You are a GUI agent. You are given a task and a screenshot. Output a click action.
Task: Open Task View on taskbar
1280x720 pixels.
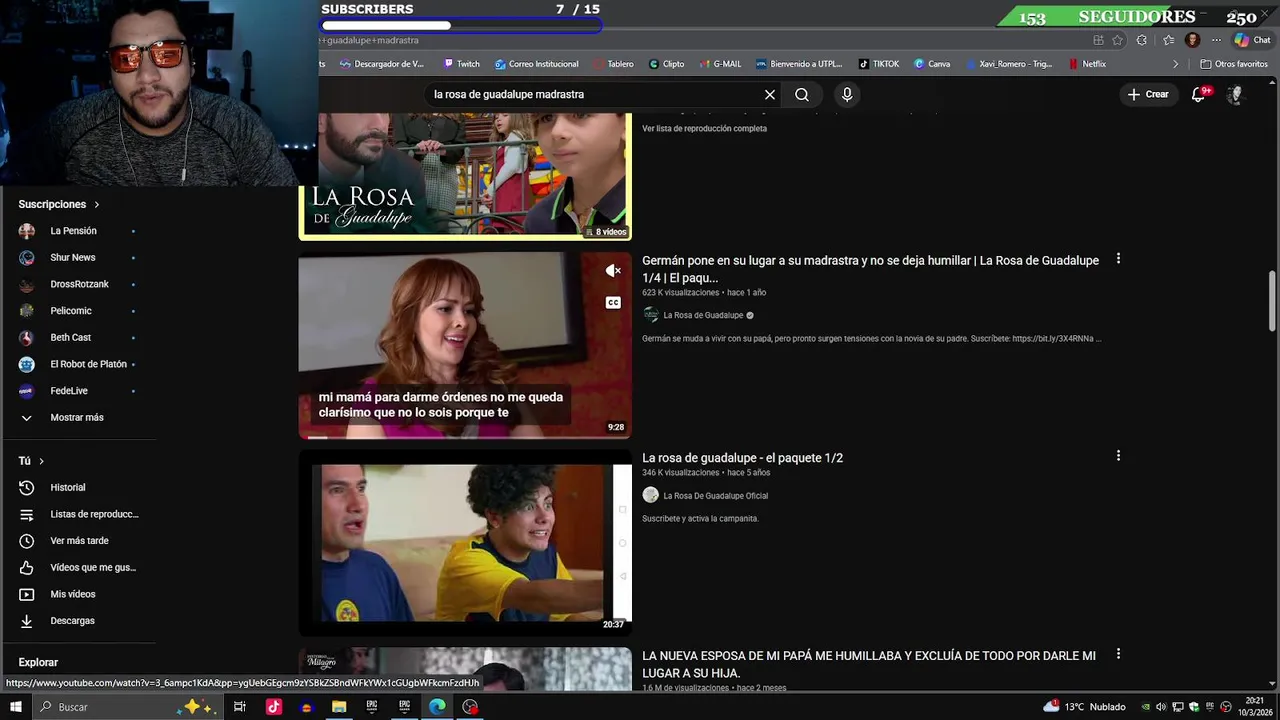240,707
